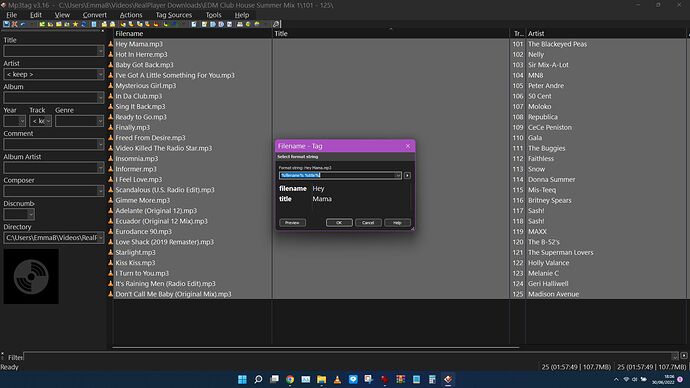Viewport: 690px width, 388px height.
Task: Close the Filename - Tag dialog
Action: (407, 146)
